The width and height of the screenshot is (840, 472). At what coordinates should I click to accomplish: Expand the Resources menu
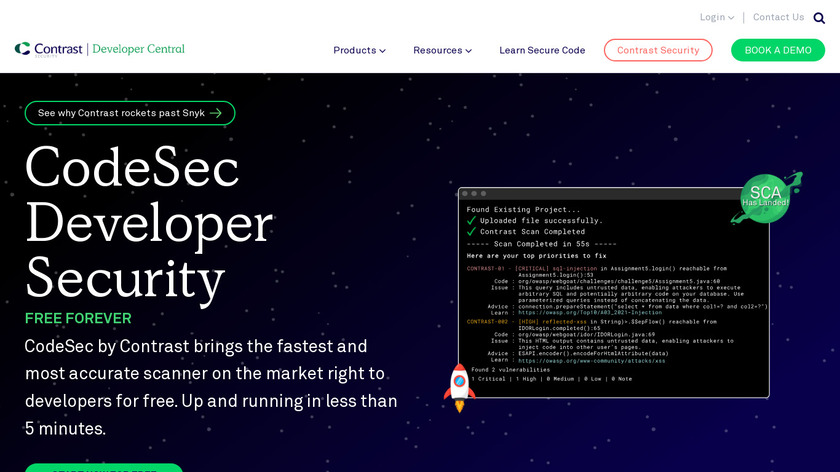point(442,50)
